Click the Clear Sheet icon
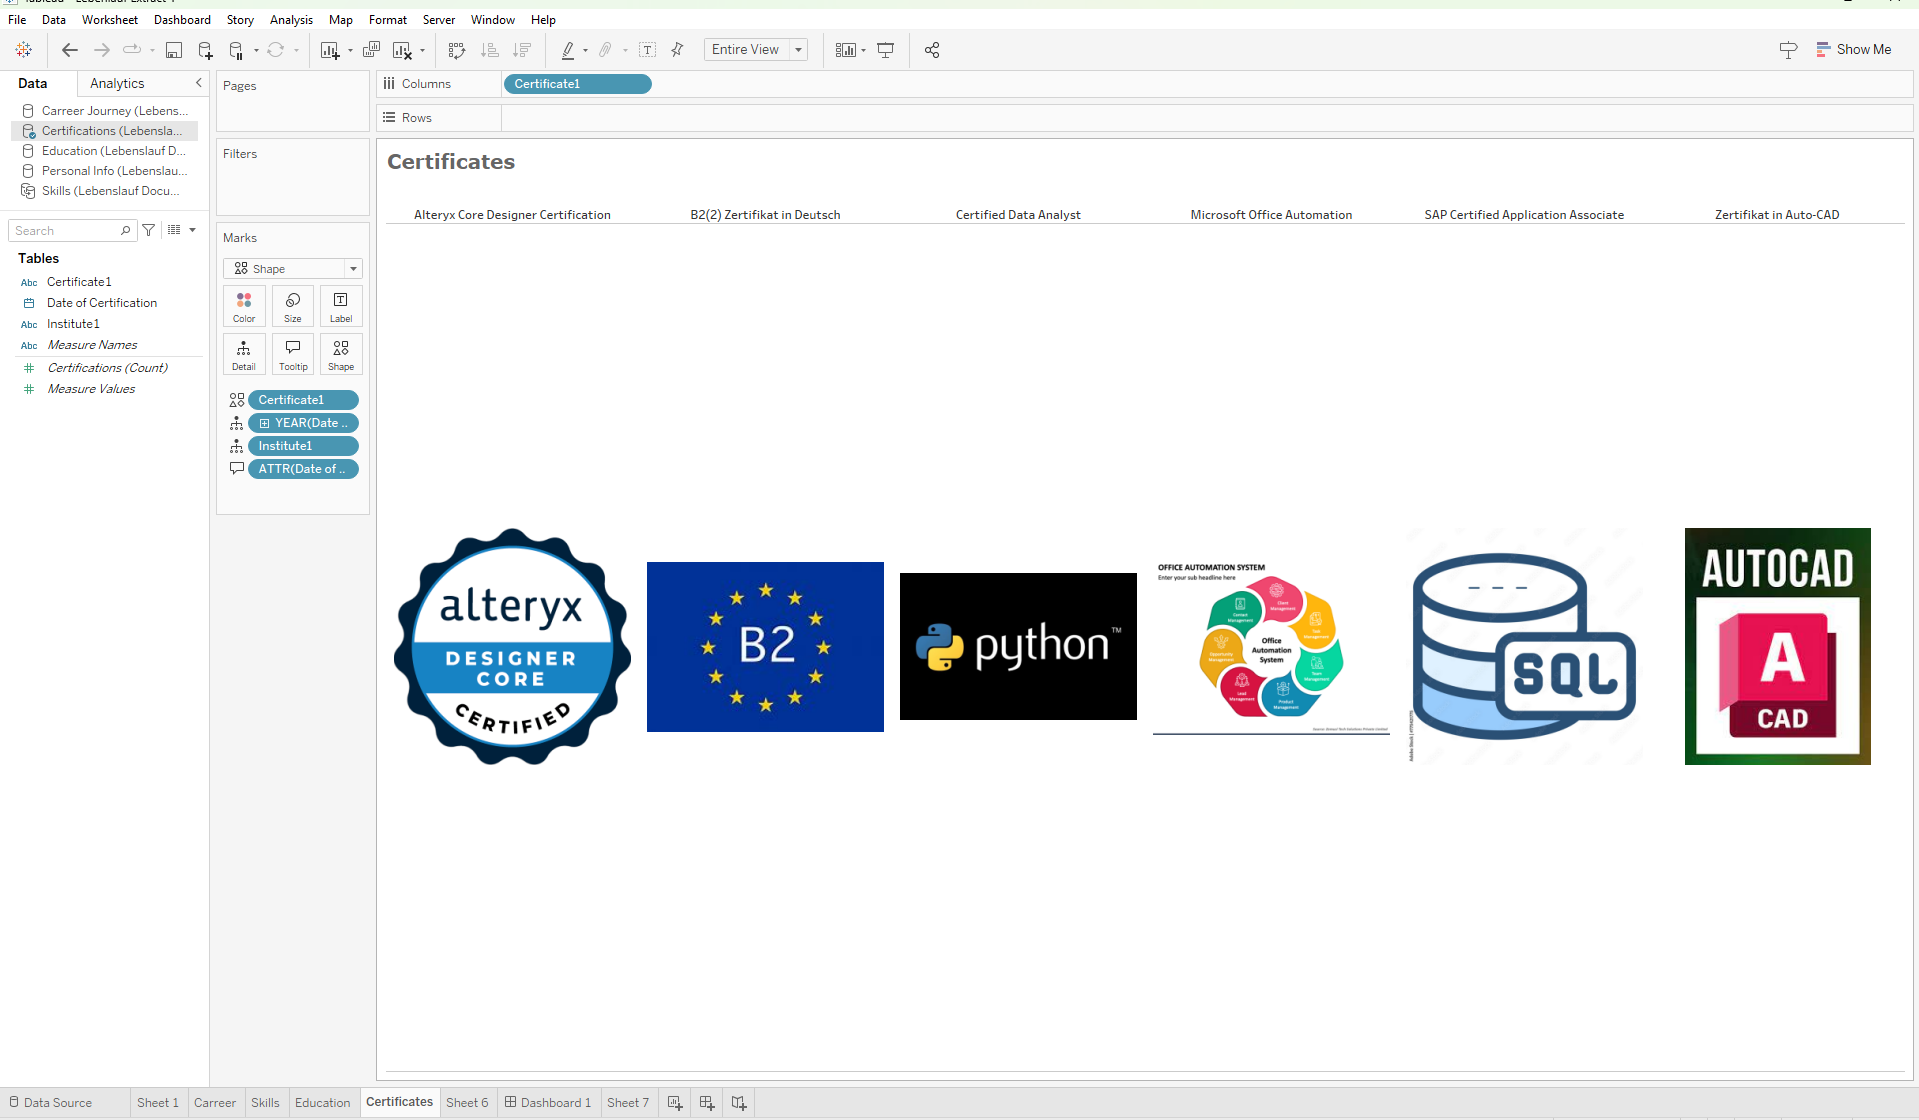The width and height of the screenshot is (1919, 1120). 402,50
